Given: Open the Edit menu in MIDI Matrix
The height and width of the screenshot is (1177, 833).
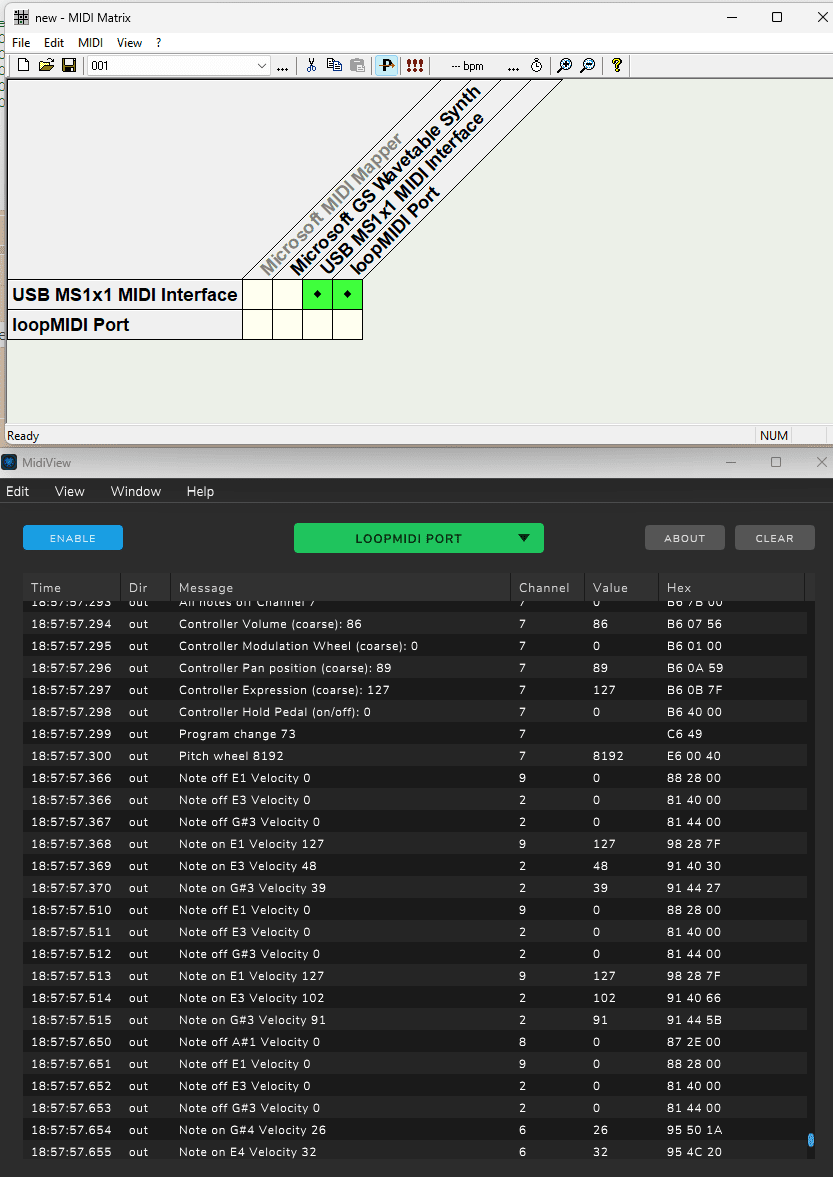Looking at the screenshot, I should point(54,43).
